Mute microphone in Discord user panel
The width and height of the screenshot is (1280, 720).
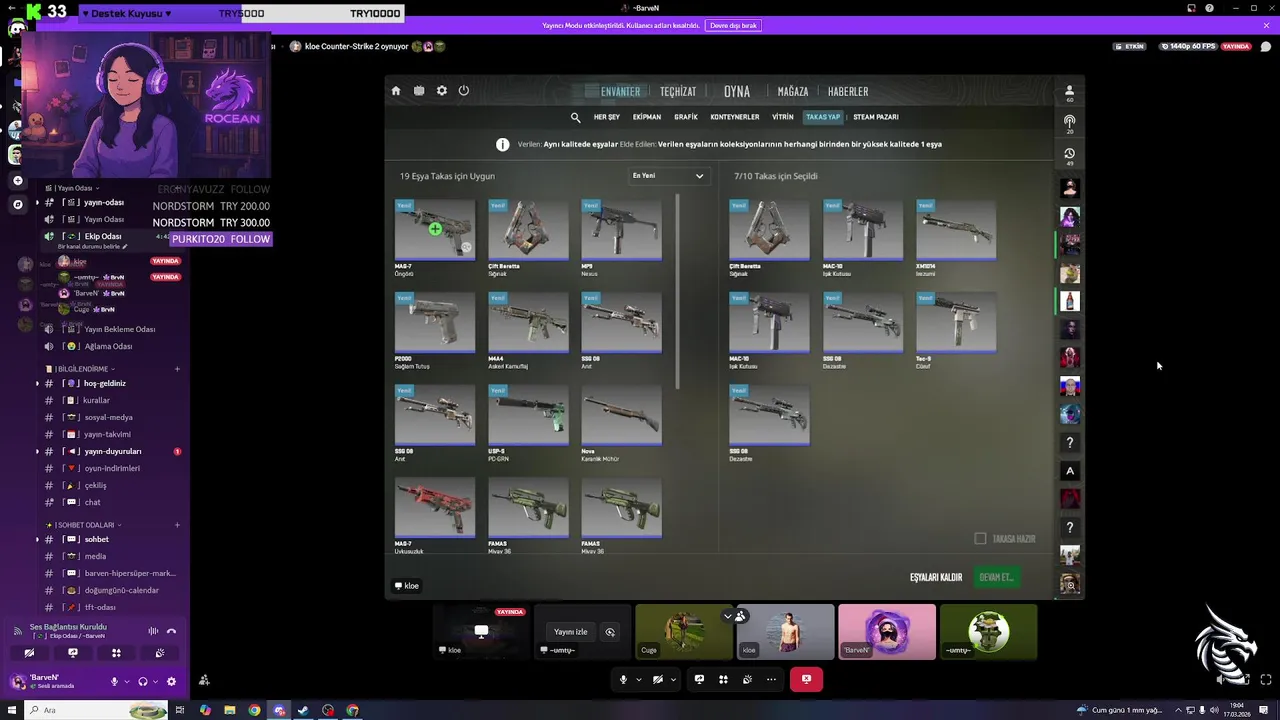click(x=114, y=682)
